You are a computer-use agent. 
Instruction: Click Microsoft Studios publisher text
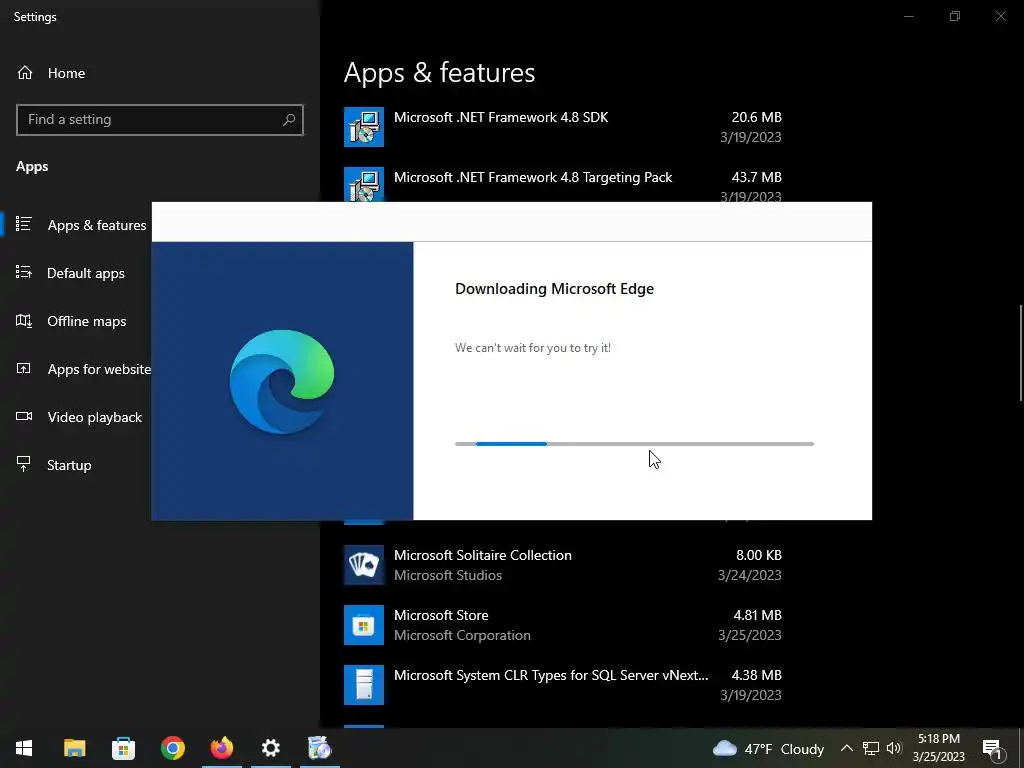point(448,575)
